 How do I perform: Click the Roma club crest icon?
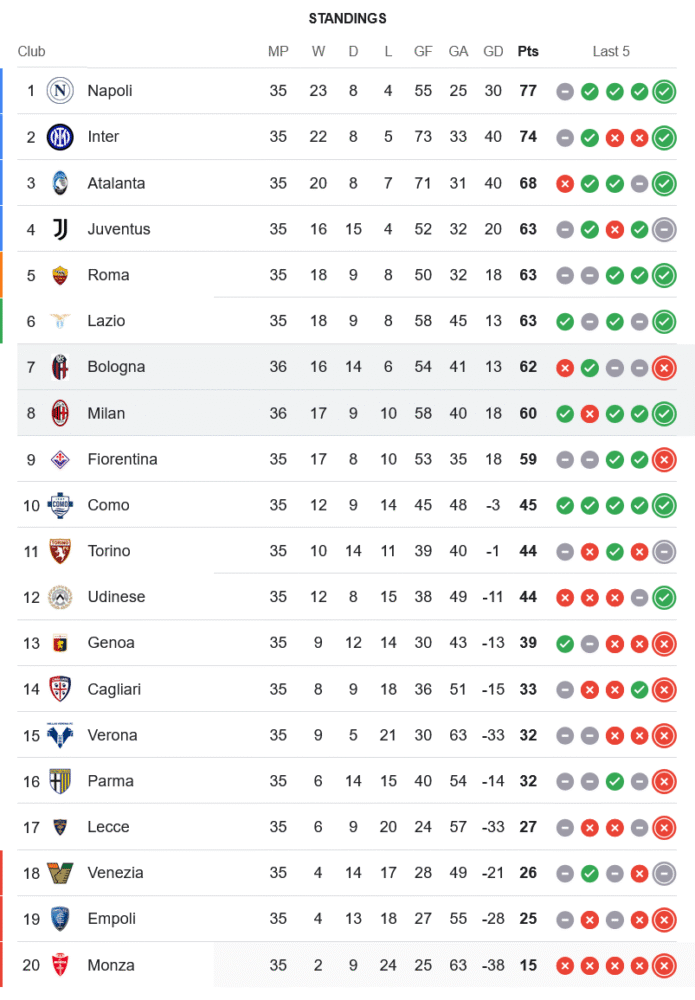(61, 275)
